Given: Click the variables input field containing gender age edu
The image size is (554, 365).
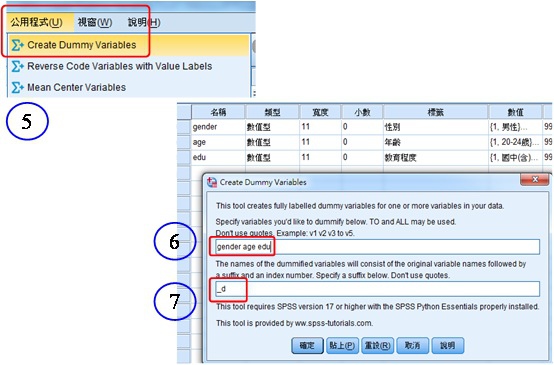Looking at the screenshot, I should [377, 247].
